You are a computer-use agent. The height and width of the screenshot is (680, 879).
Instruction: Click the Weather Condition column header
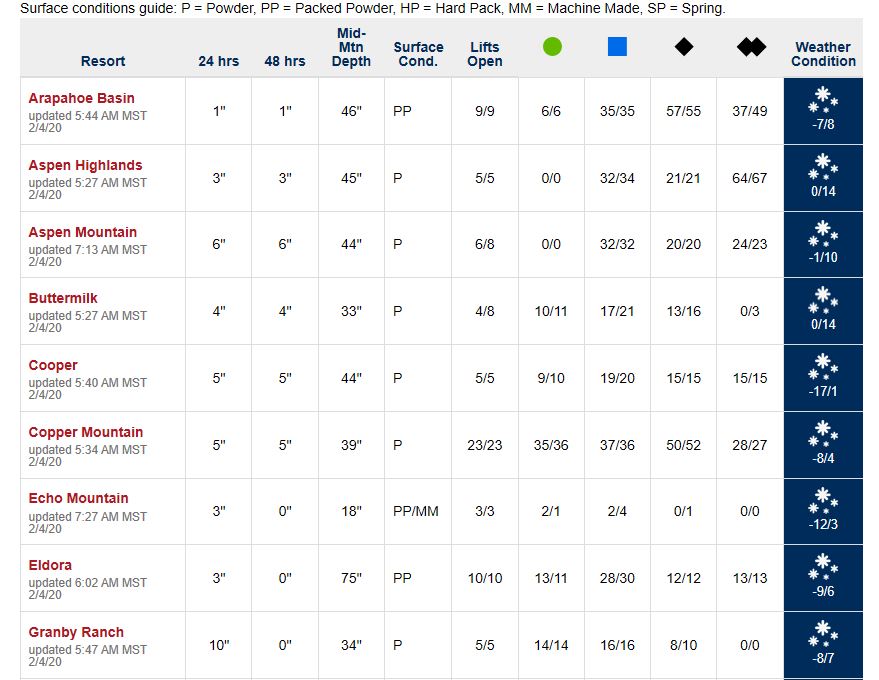click(823, 54)
